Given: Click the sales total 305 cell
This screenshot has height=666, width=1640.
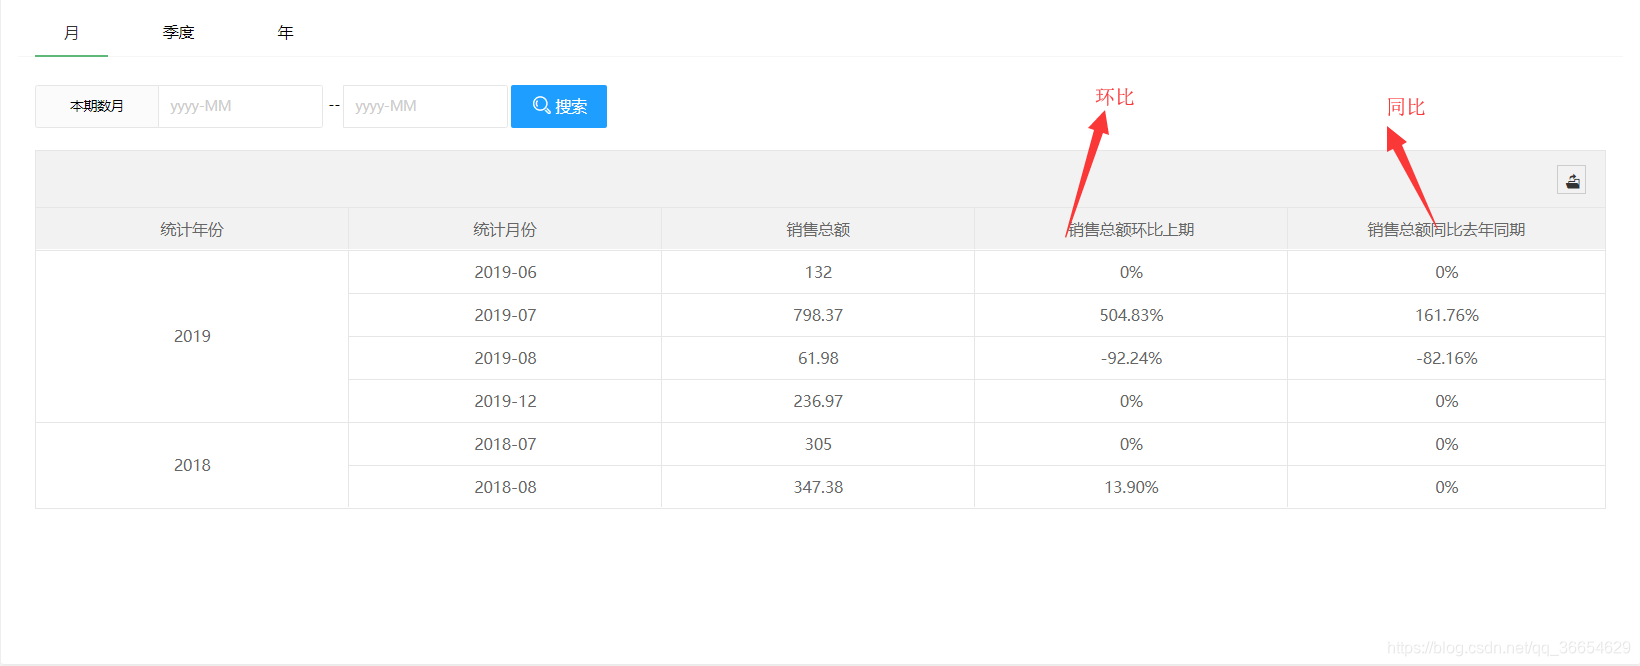Looking at the screenshot, I should [x=818, y=444].
